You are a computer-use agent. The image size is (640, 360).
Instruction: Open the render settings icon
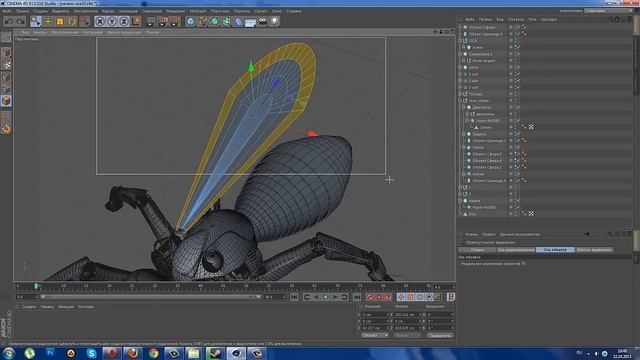[x=175, y=21]
